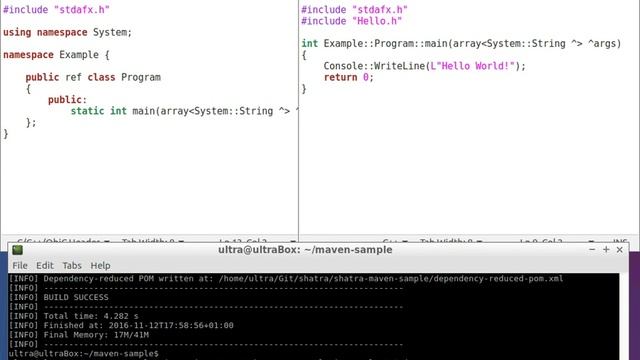Open the Edit menu in terminal
Screen dimensions: 640x360
coord(44,266)
